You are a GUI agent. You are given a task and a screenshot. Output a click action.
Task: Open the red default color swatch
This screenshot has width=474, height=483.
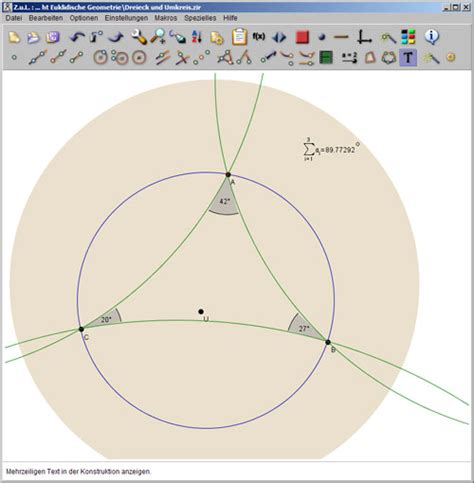point(302,37)
